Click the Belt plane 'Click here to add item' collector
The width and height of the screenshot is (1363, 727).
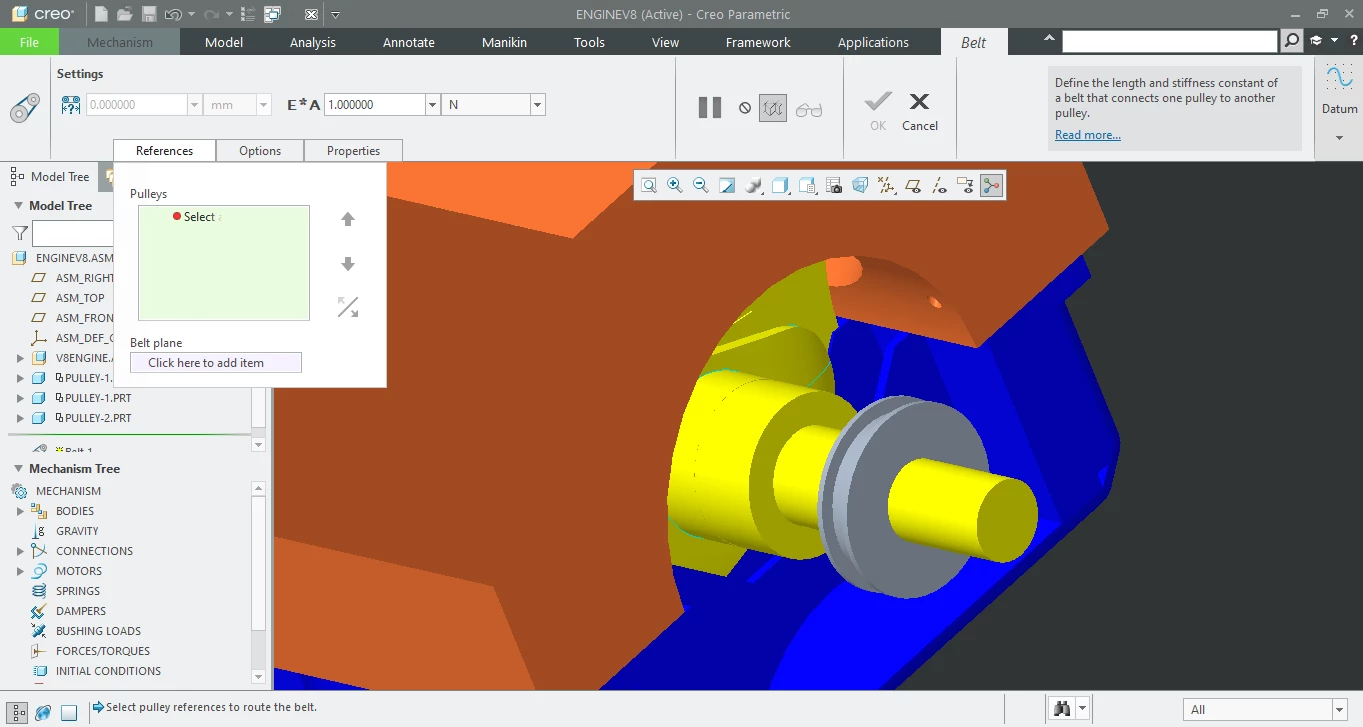tap(216, 363)
